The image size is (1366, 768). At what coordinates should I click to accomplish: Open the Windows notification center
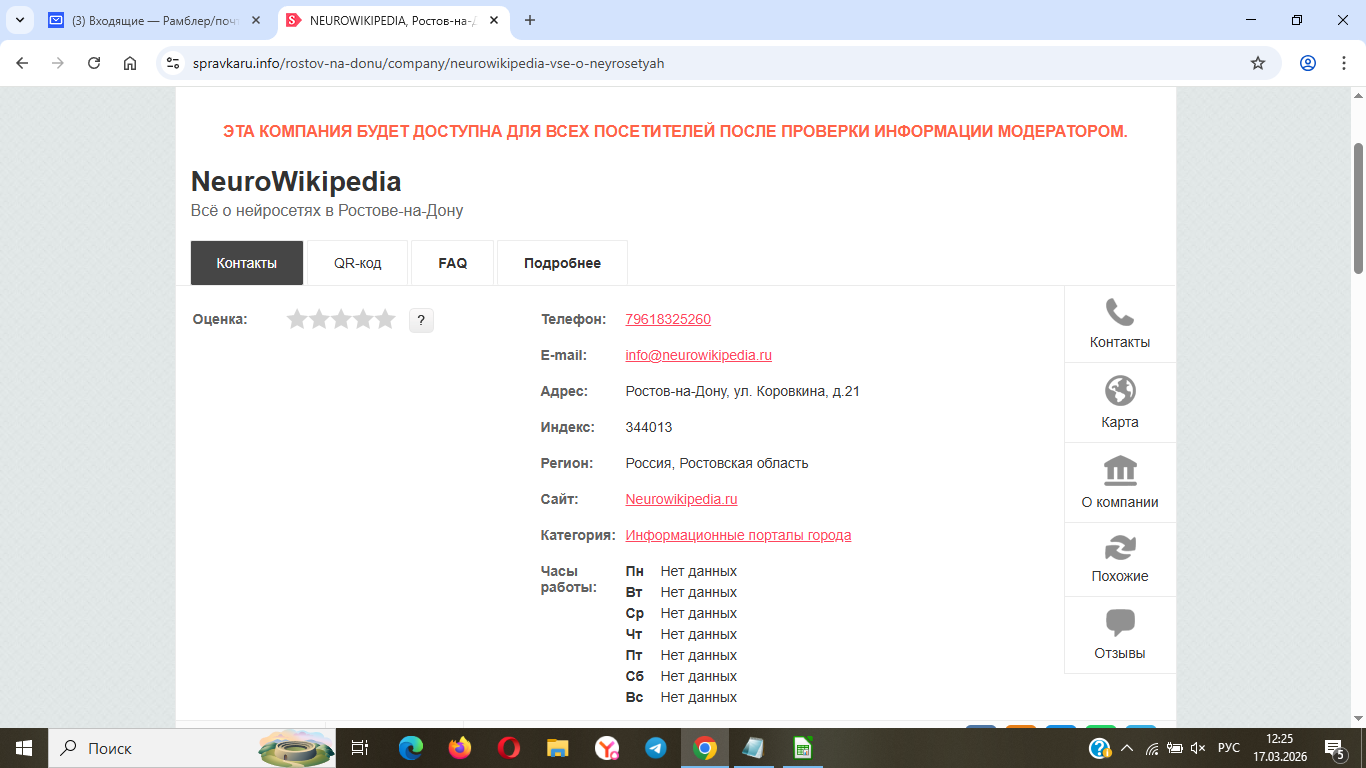click(1334, 748)
